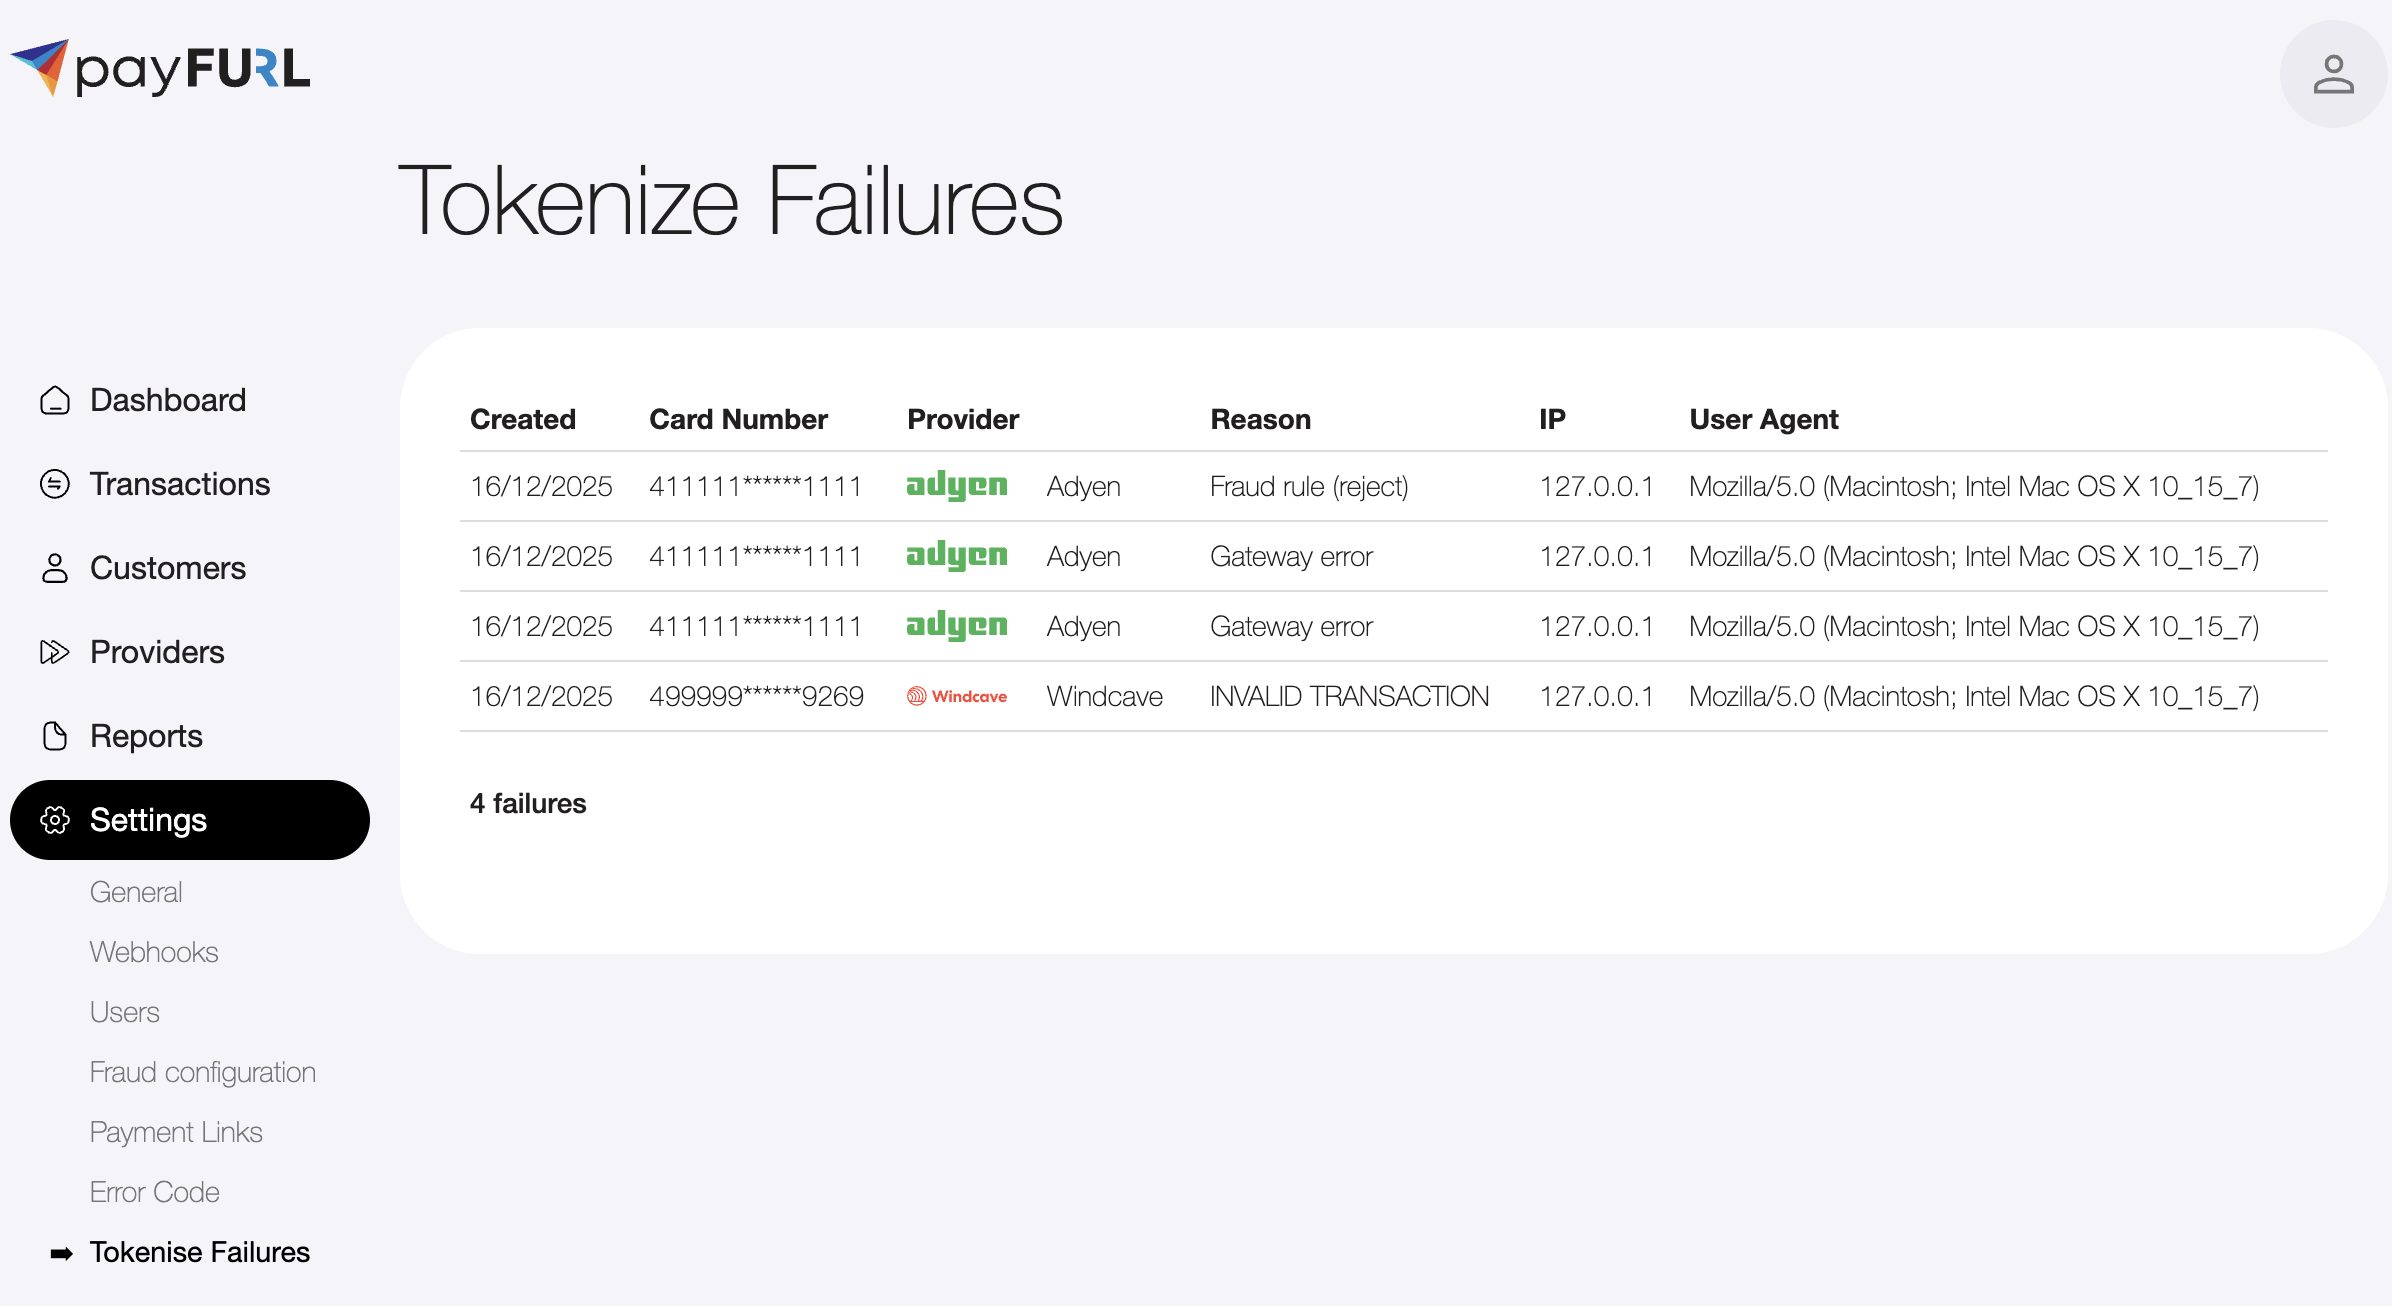This screenshot has height=1306, width=2392.
Task: Click the Providers sidebar icon
Action: pyautogui.click(x=54, y=651)
